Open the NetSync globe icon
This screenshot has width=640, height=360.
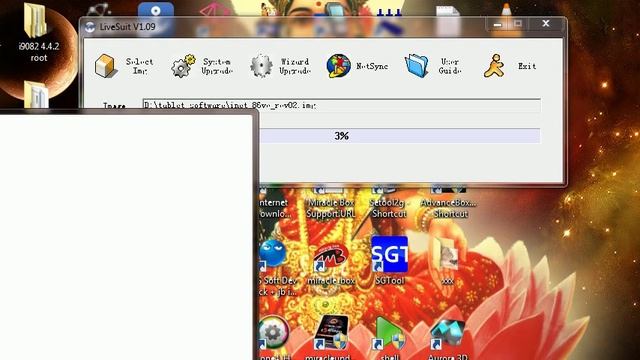(x=338, y=66)
